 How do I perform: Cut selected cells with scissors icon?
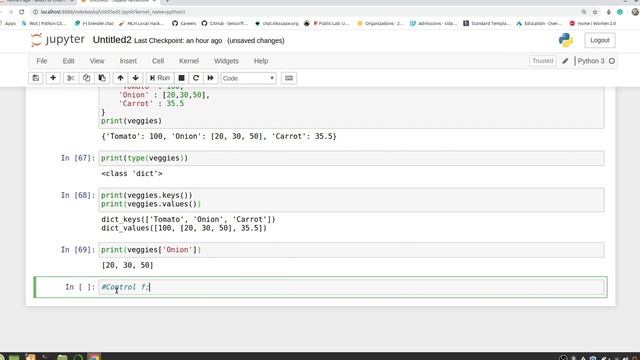click(71, 78)
